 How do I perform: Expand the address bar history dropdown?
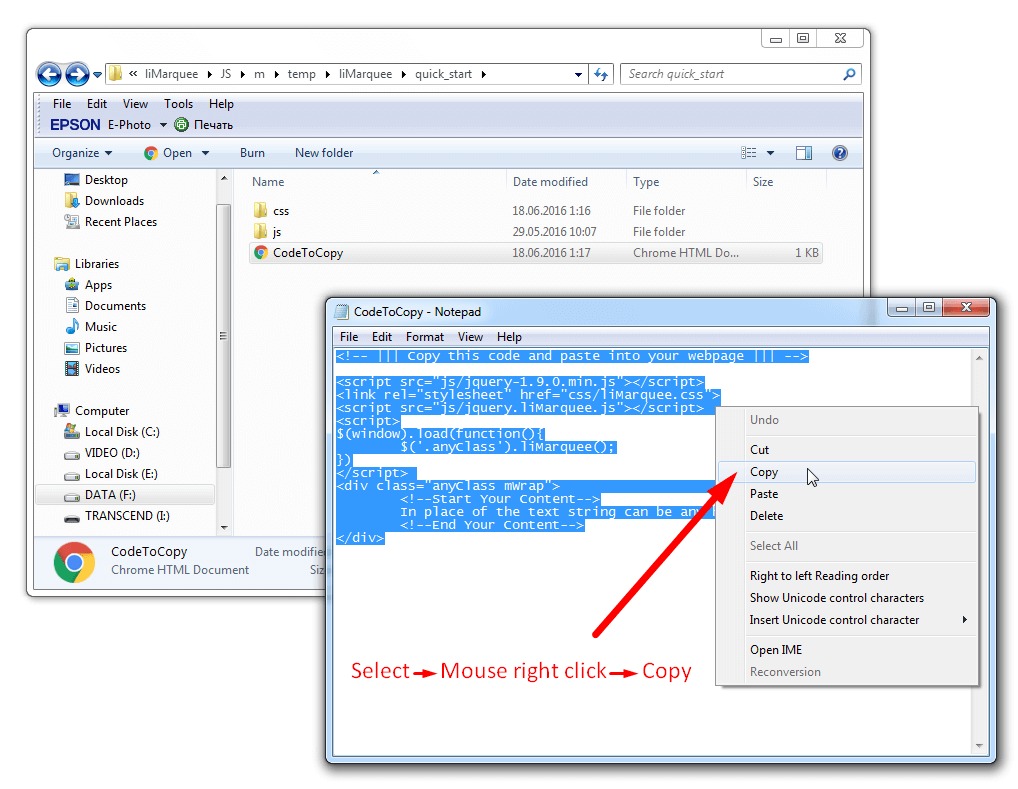tap(578, 75)
